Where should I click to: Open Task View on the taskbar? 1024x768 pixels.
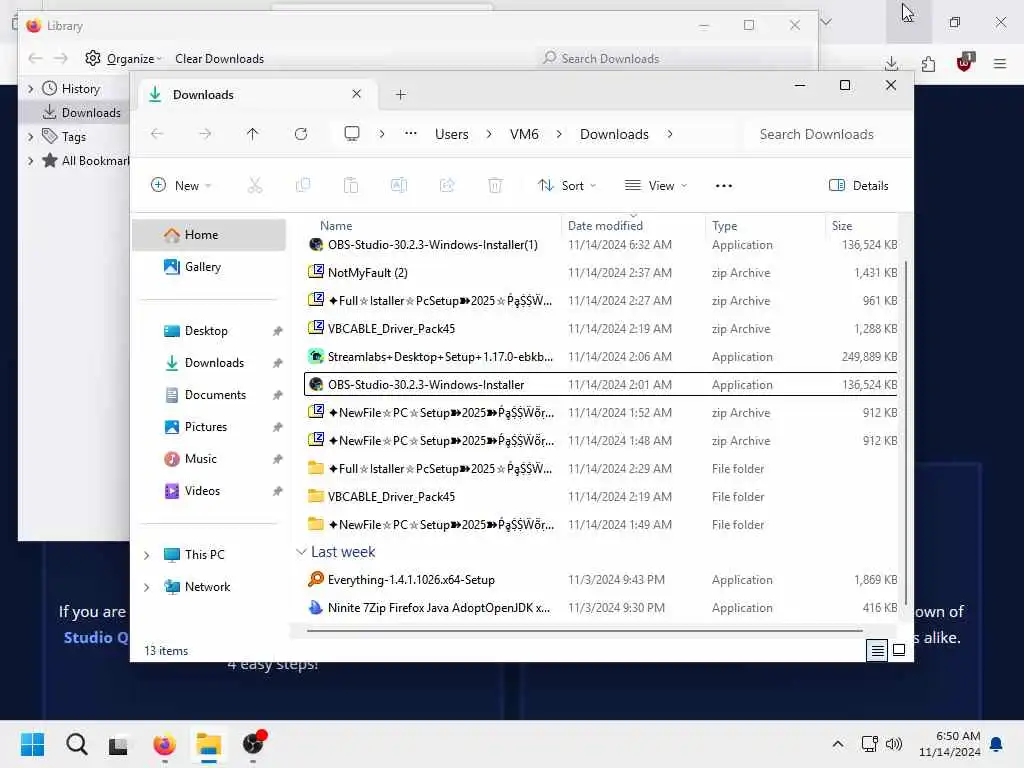tap(118, 745)
